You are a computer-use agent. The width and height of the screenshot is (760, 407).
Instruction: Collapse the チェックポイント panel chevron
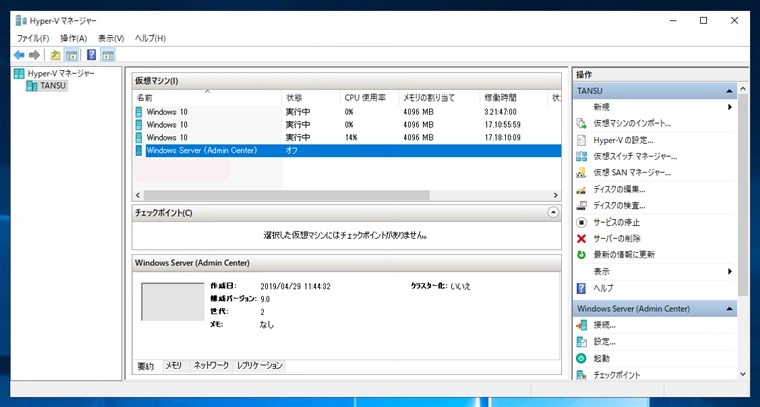point(553,213)
